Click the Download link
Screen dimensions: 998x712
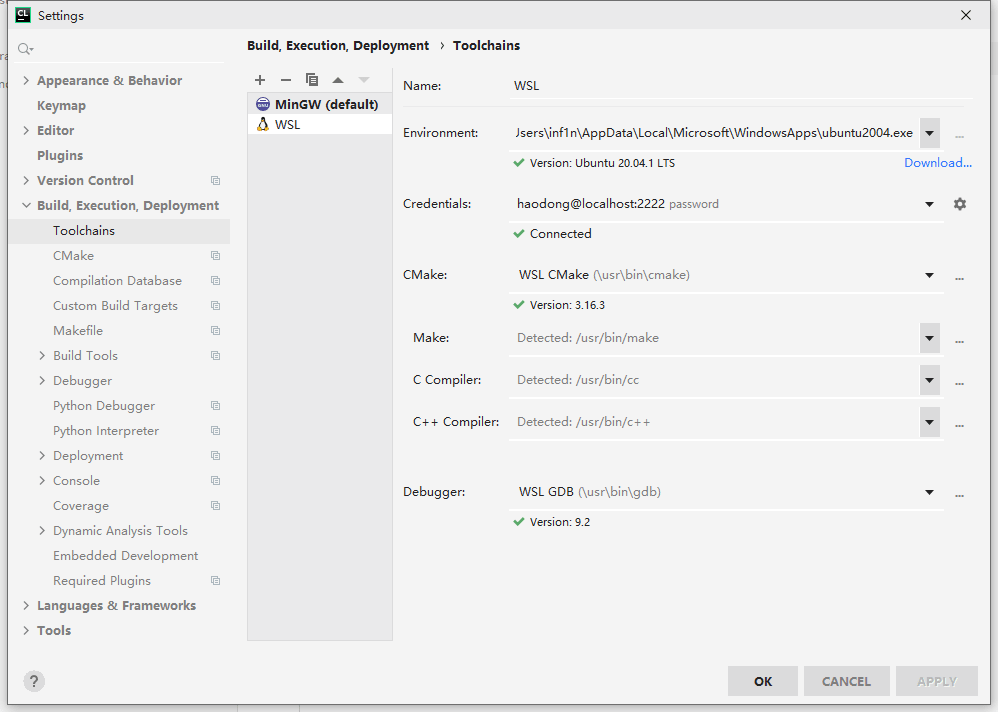pyautogui.click(x=937, y=163)
